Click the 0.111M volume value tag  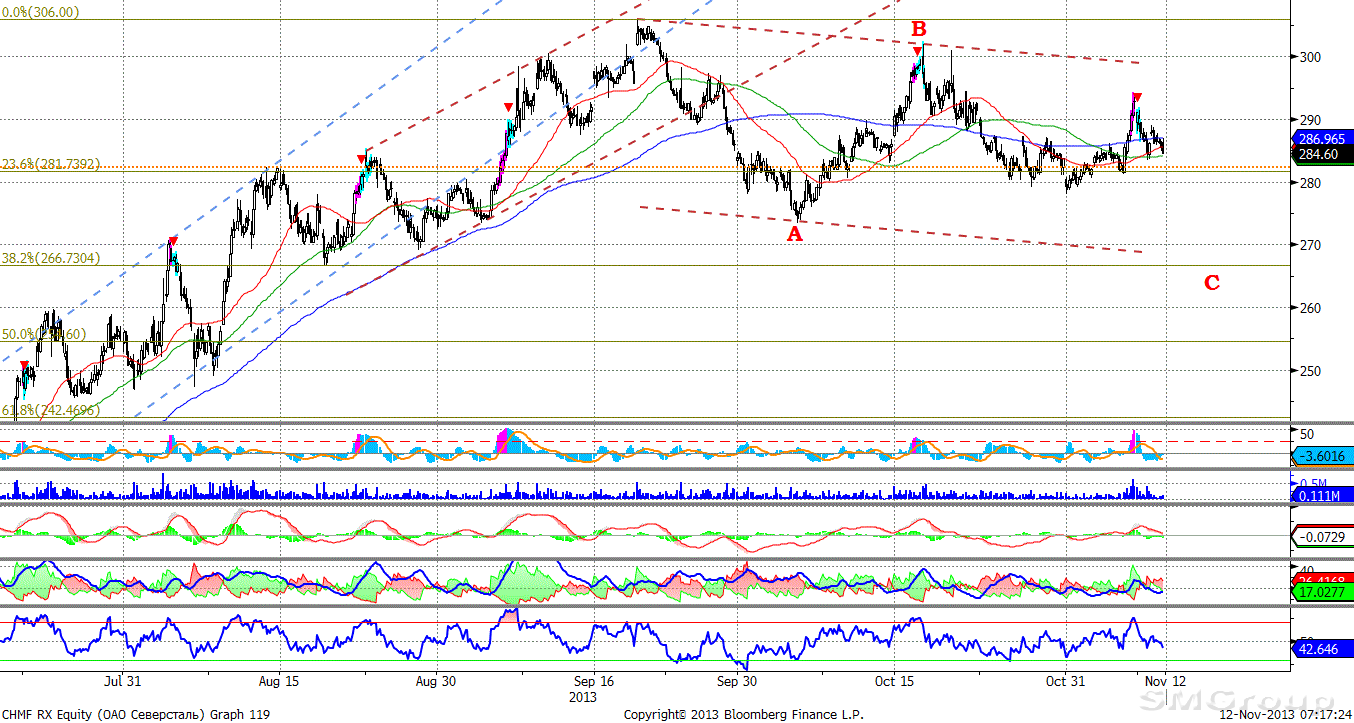1320,495
